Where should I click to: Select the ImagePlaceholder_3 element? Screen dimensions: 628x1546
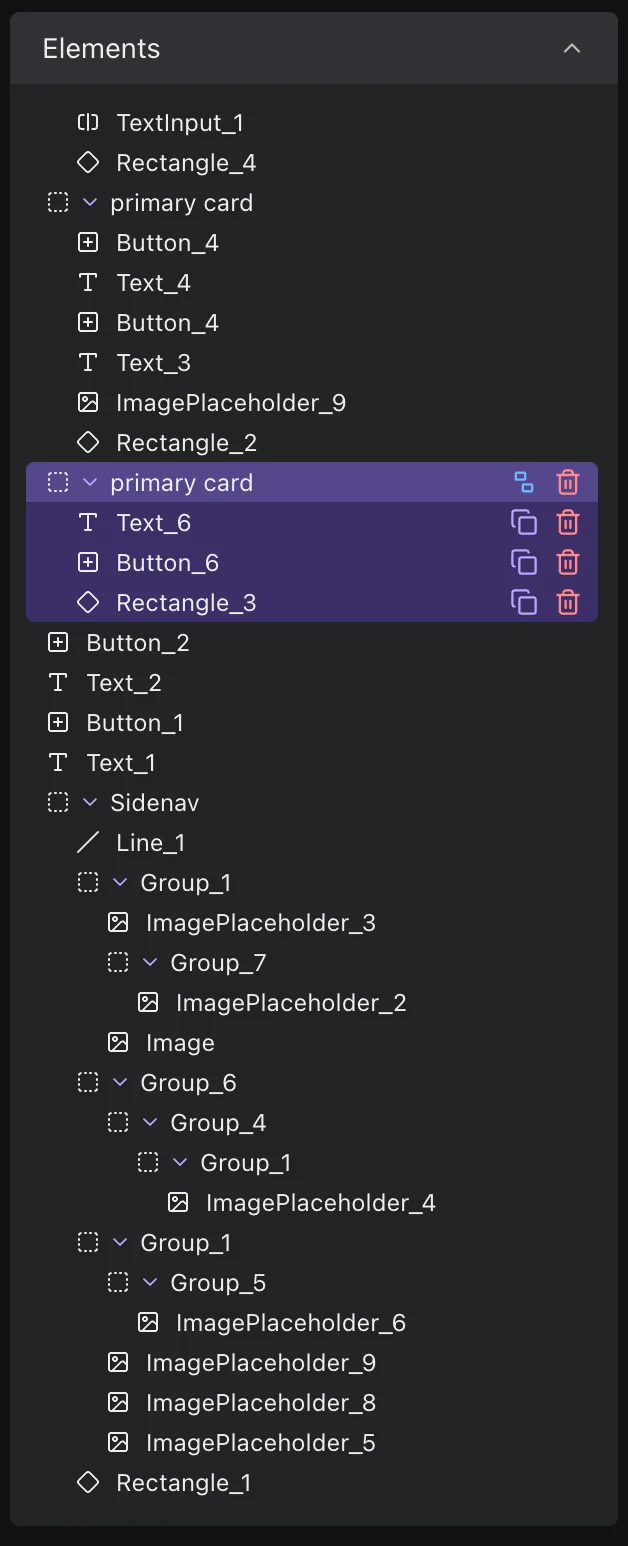click(x=261, y=922)
